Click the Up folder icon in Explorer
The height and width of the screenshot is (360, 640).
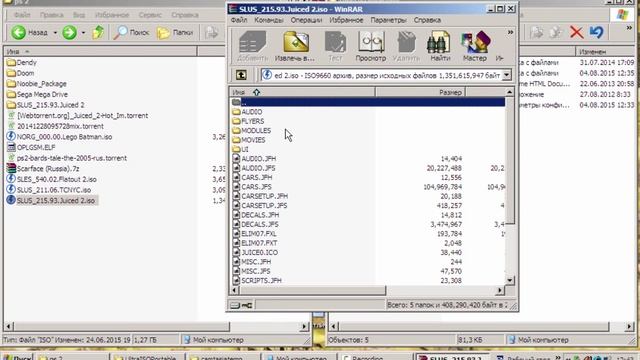98,32
